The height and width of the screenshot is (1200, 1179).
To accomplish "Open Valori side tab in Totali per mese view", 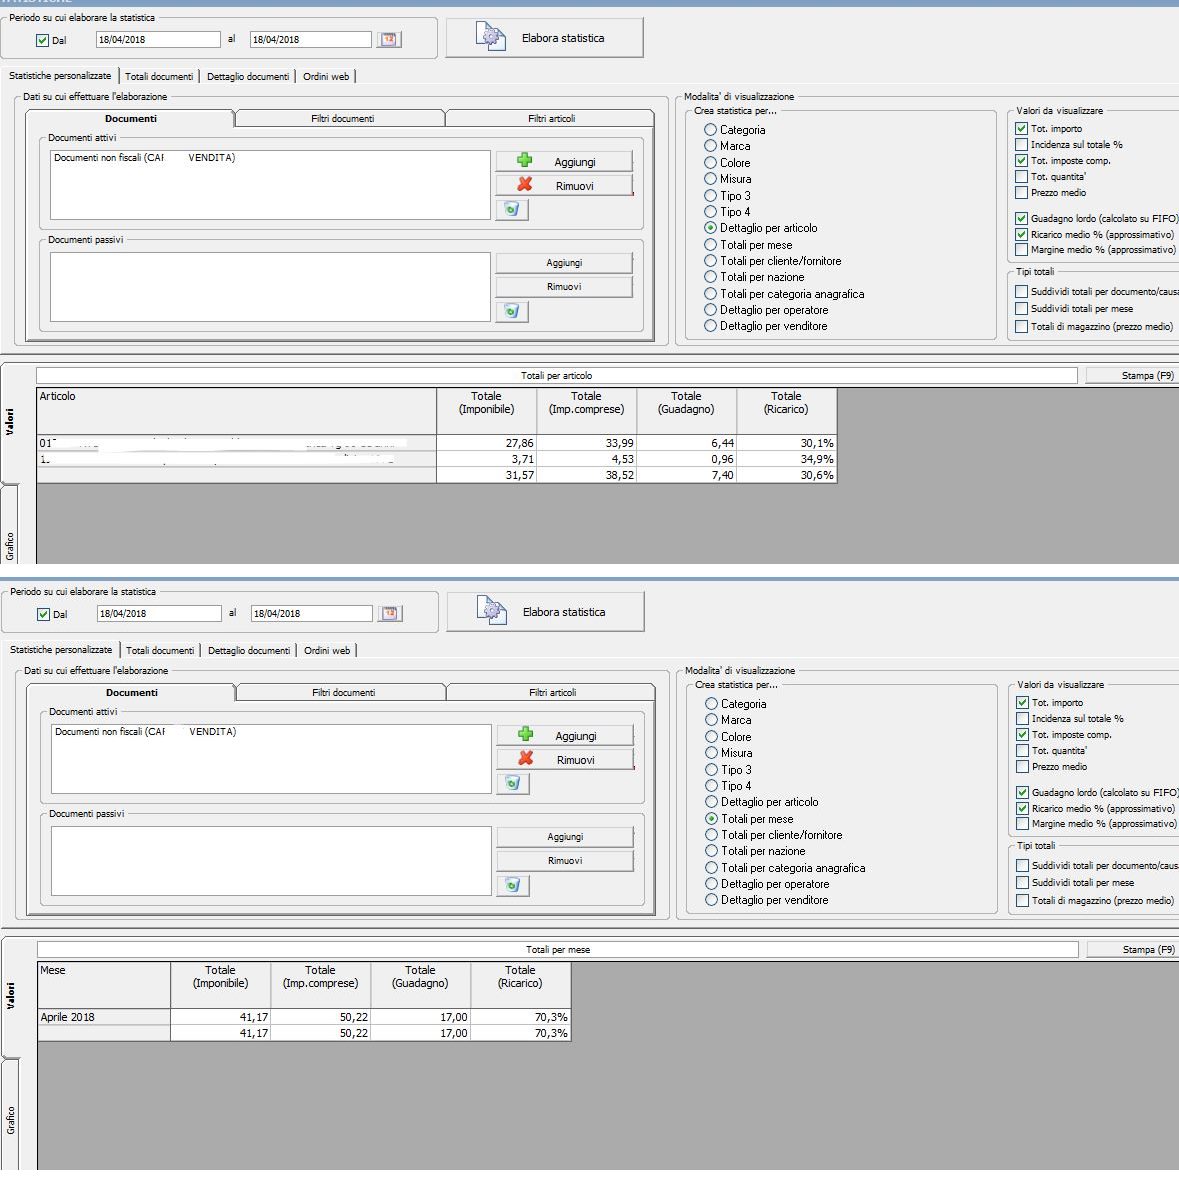I will (10, 995).
